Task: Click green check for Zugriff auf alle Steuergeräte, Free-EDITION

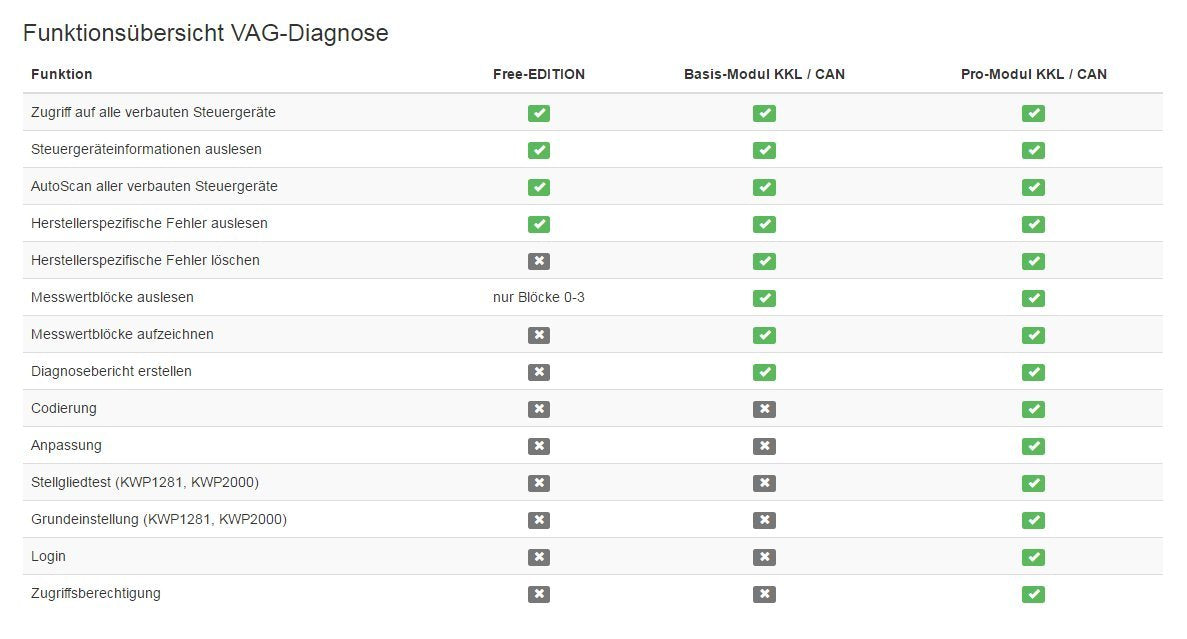Action: (539, 113)
